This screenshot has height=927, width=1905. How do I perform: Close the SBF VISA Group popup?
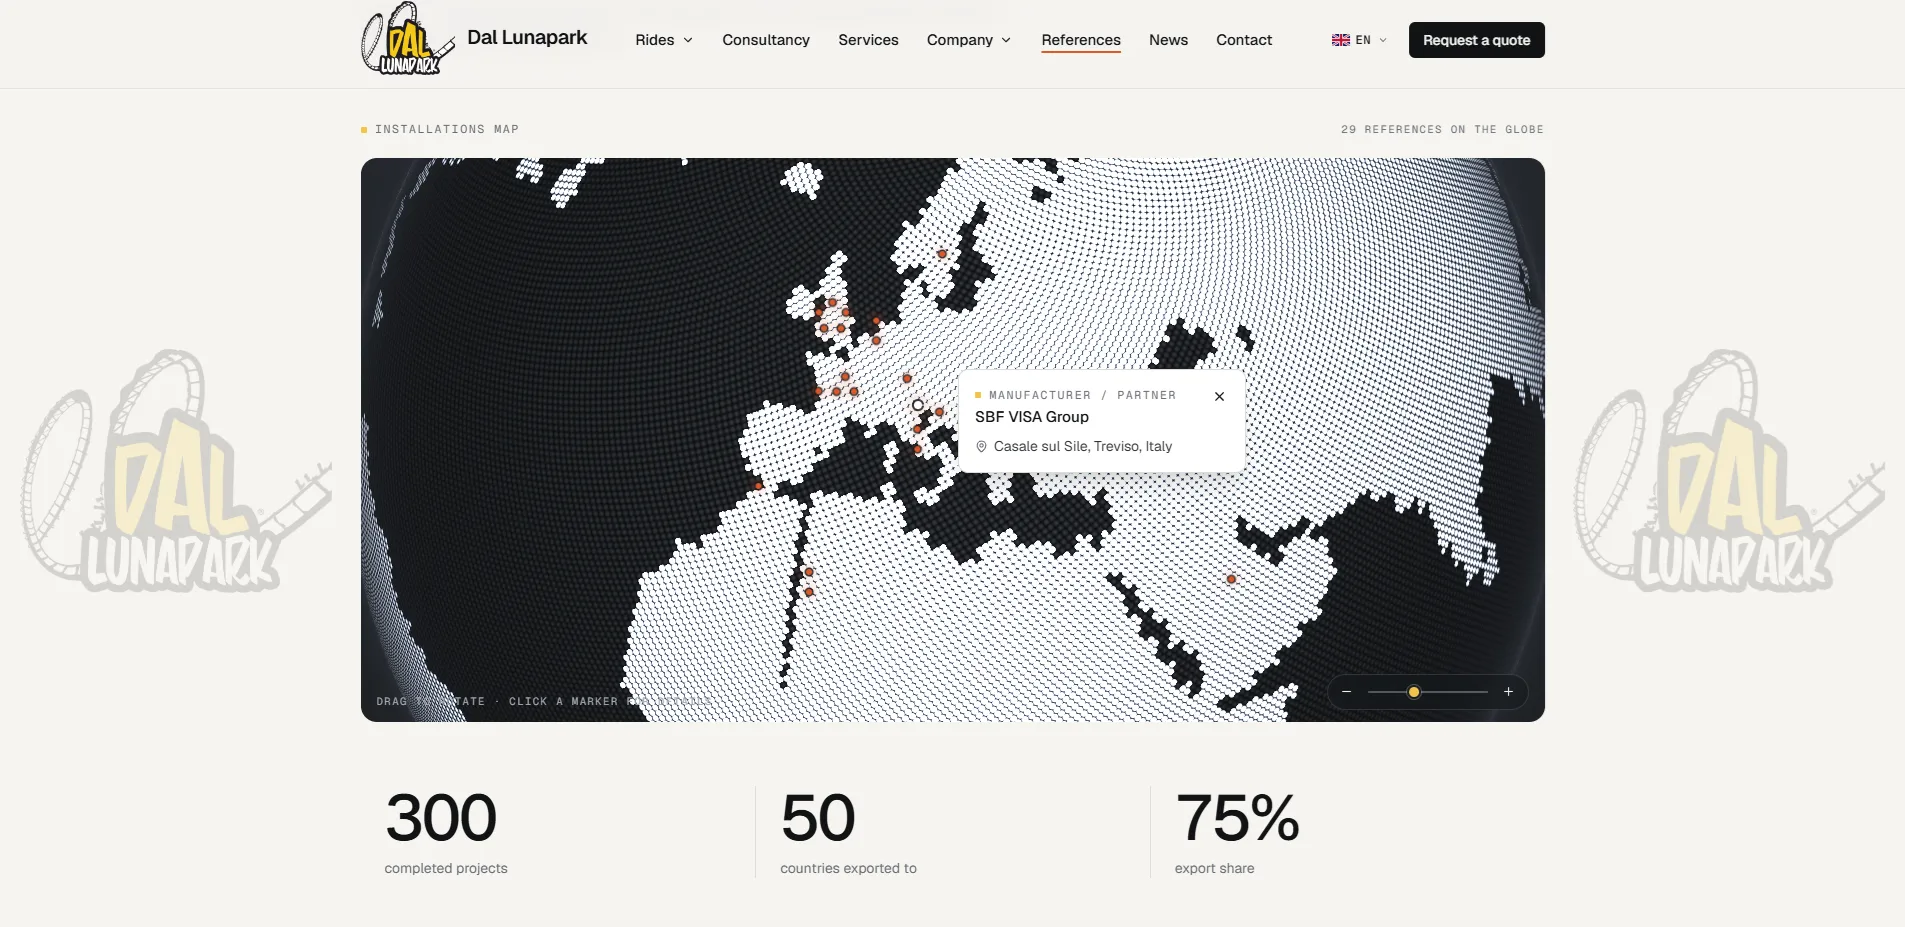coord(1219,396)
